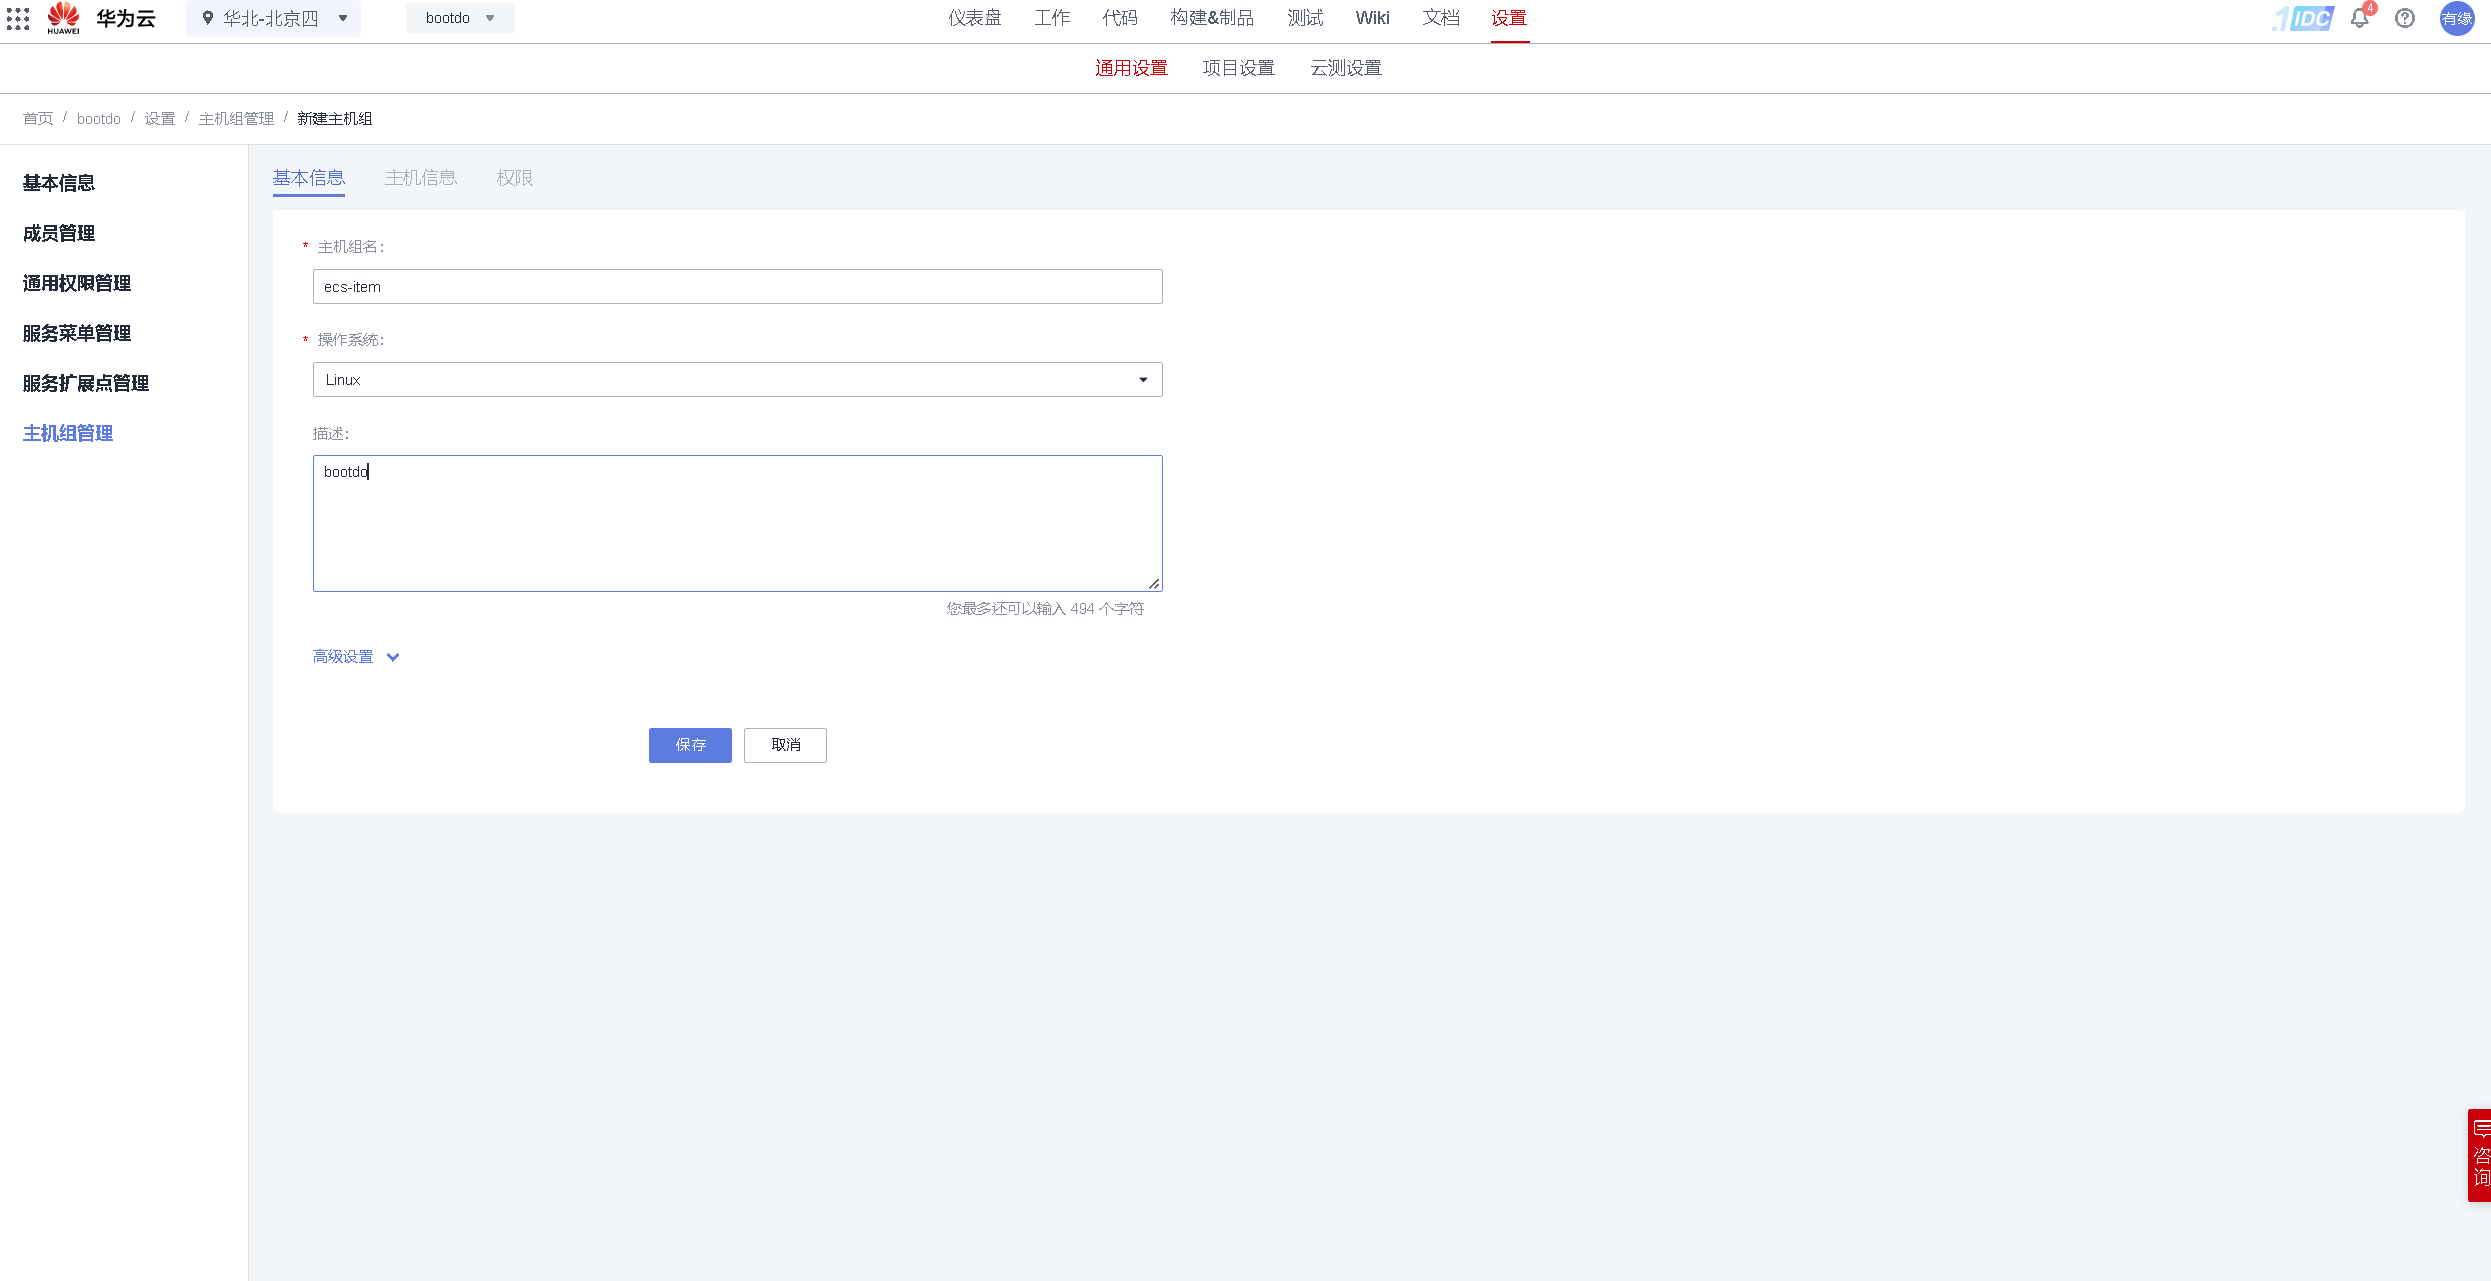Open 主机组管理 breadcrumb link
Image resolution: width=2491 pixels, height=1281 pixels.
(x=236, y=118)
